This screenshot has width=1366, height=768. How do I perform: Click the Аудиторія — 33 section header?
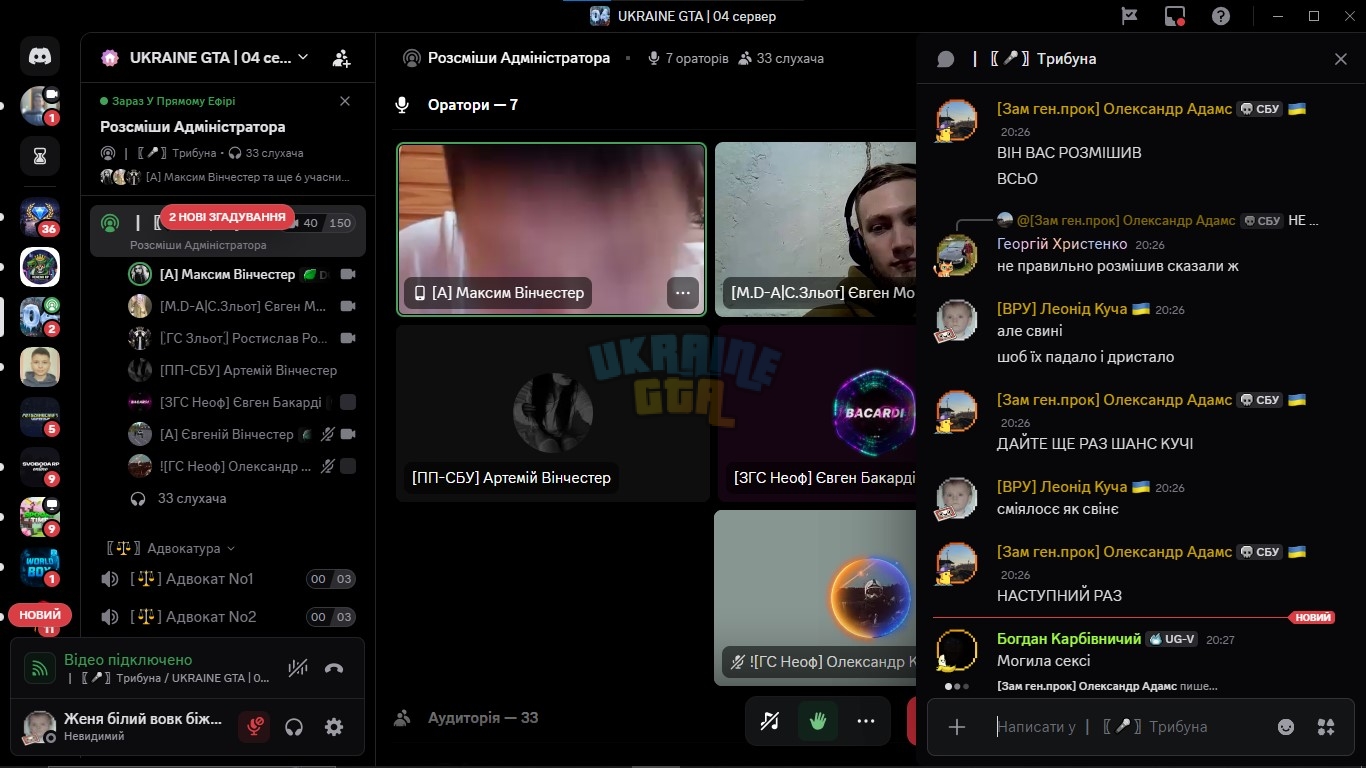(483, 718)
